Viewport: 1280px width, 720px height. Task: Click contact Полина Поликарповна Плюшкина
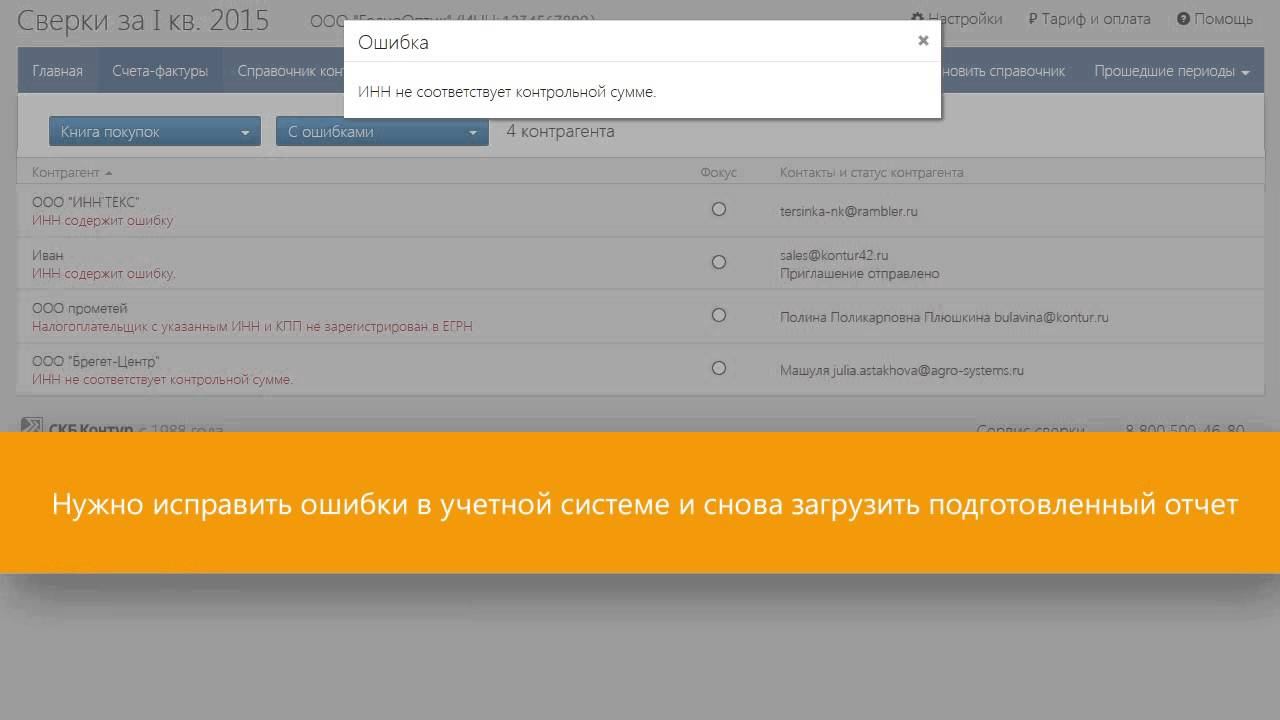tap(885, 317)
